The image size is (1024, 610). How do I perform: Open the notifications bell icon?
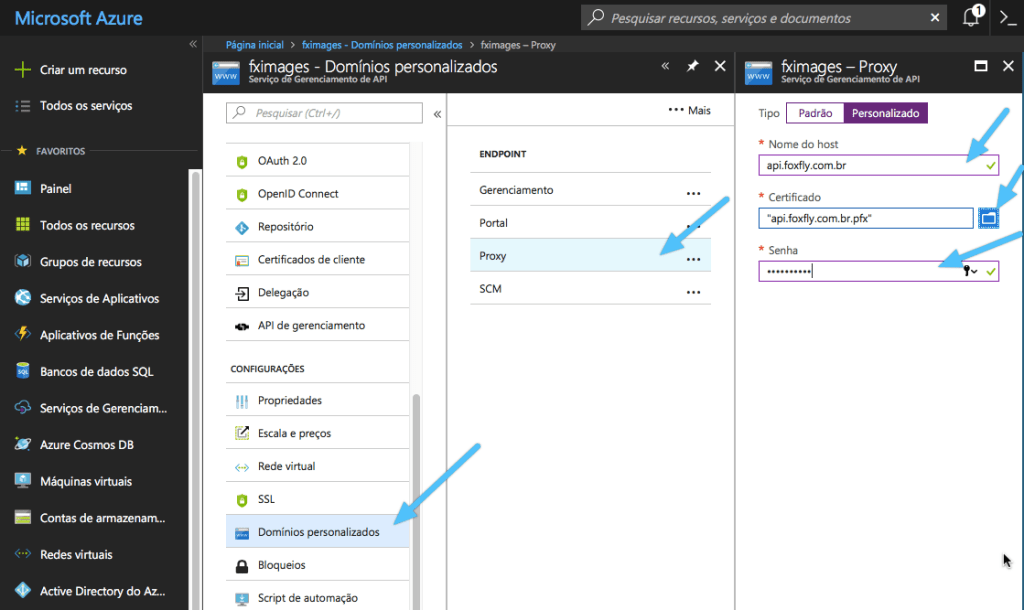[x=970, y=18]
